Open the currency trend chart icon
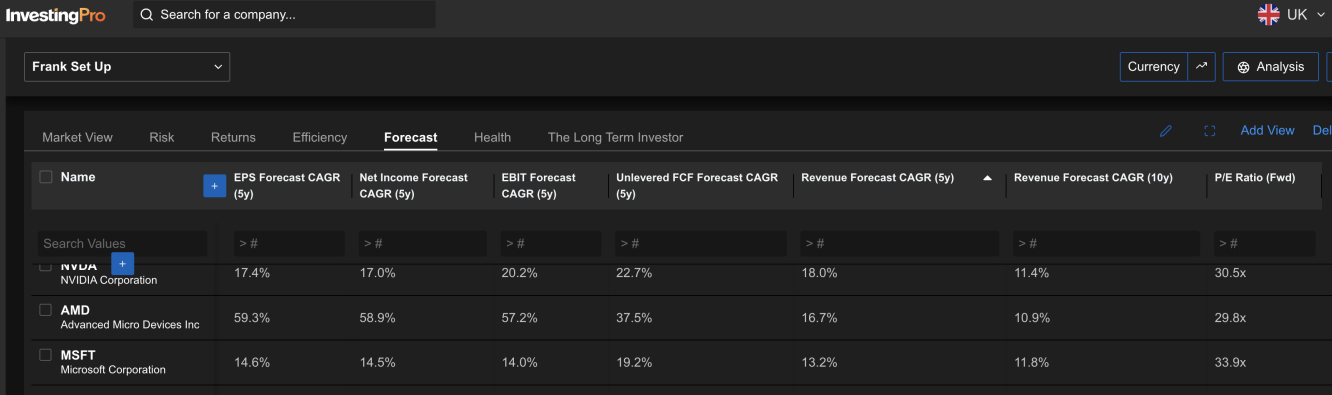The image size is (1332, 395). [1201, 67]
